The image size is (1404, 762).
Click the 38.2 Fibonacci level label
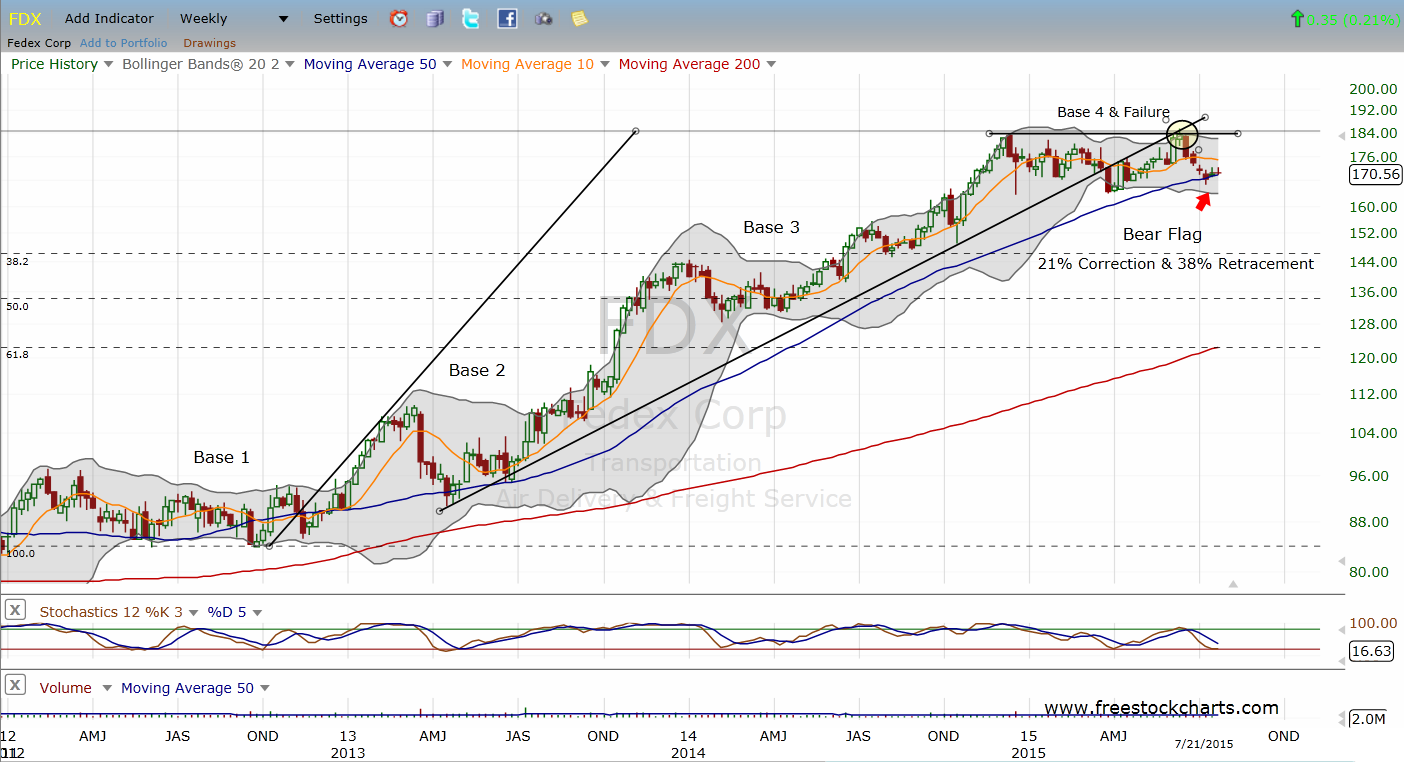click(18, 260)
